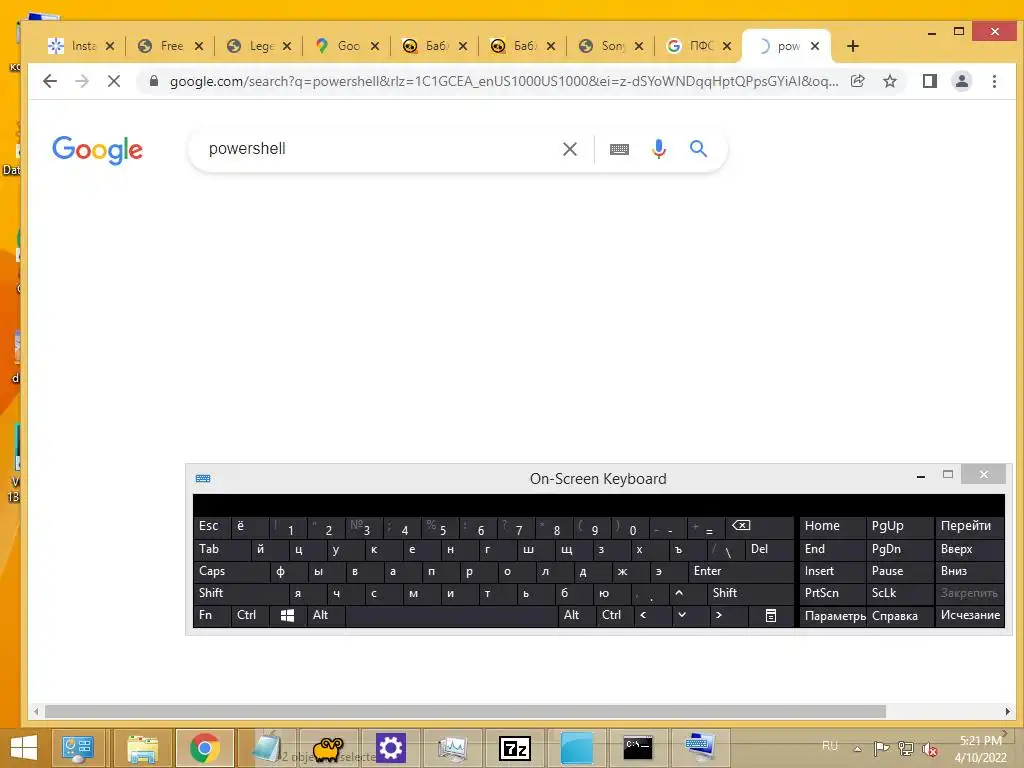Stop loading the page with X icon
The height and width of the screenshot is (768, 1024).
point(114,81)
